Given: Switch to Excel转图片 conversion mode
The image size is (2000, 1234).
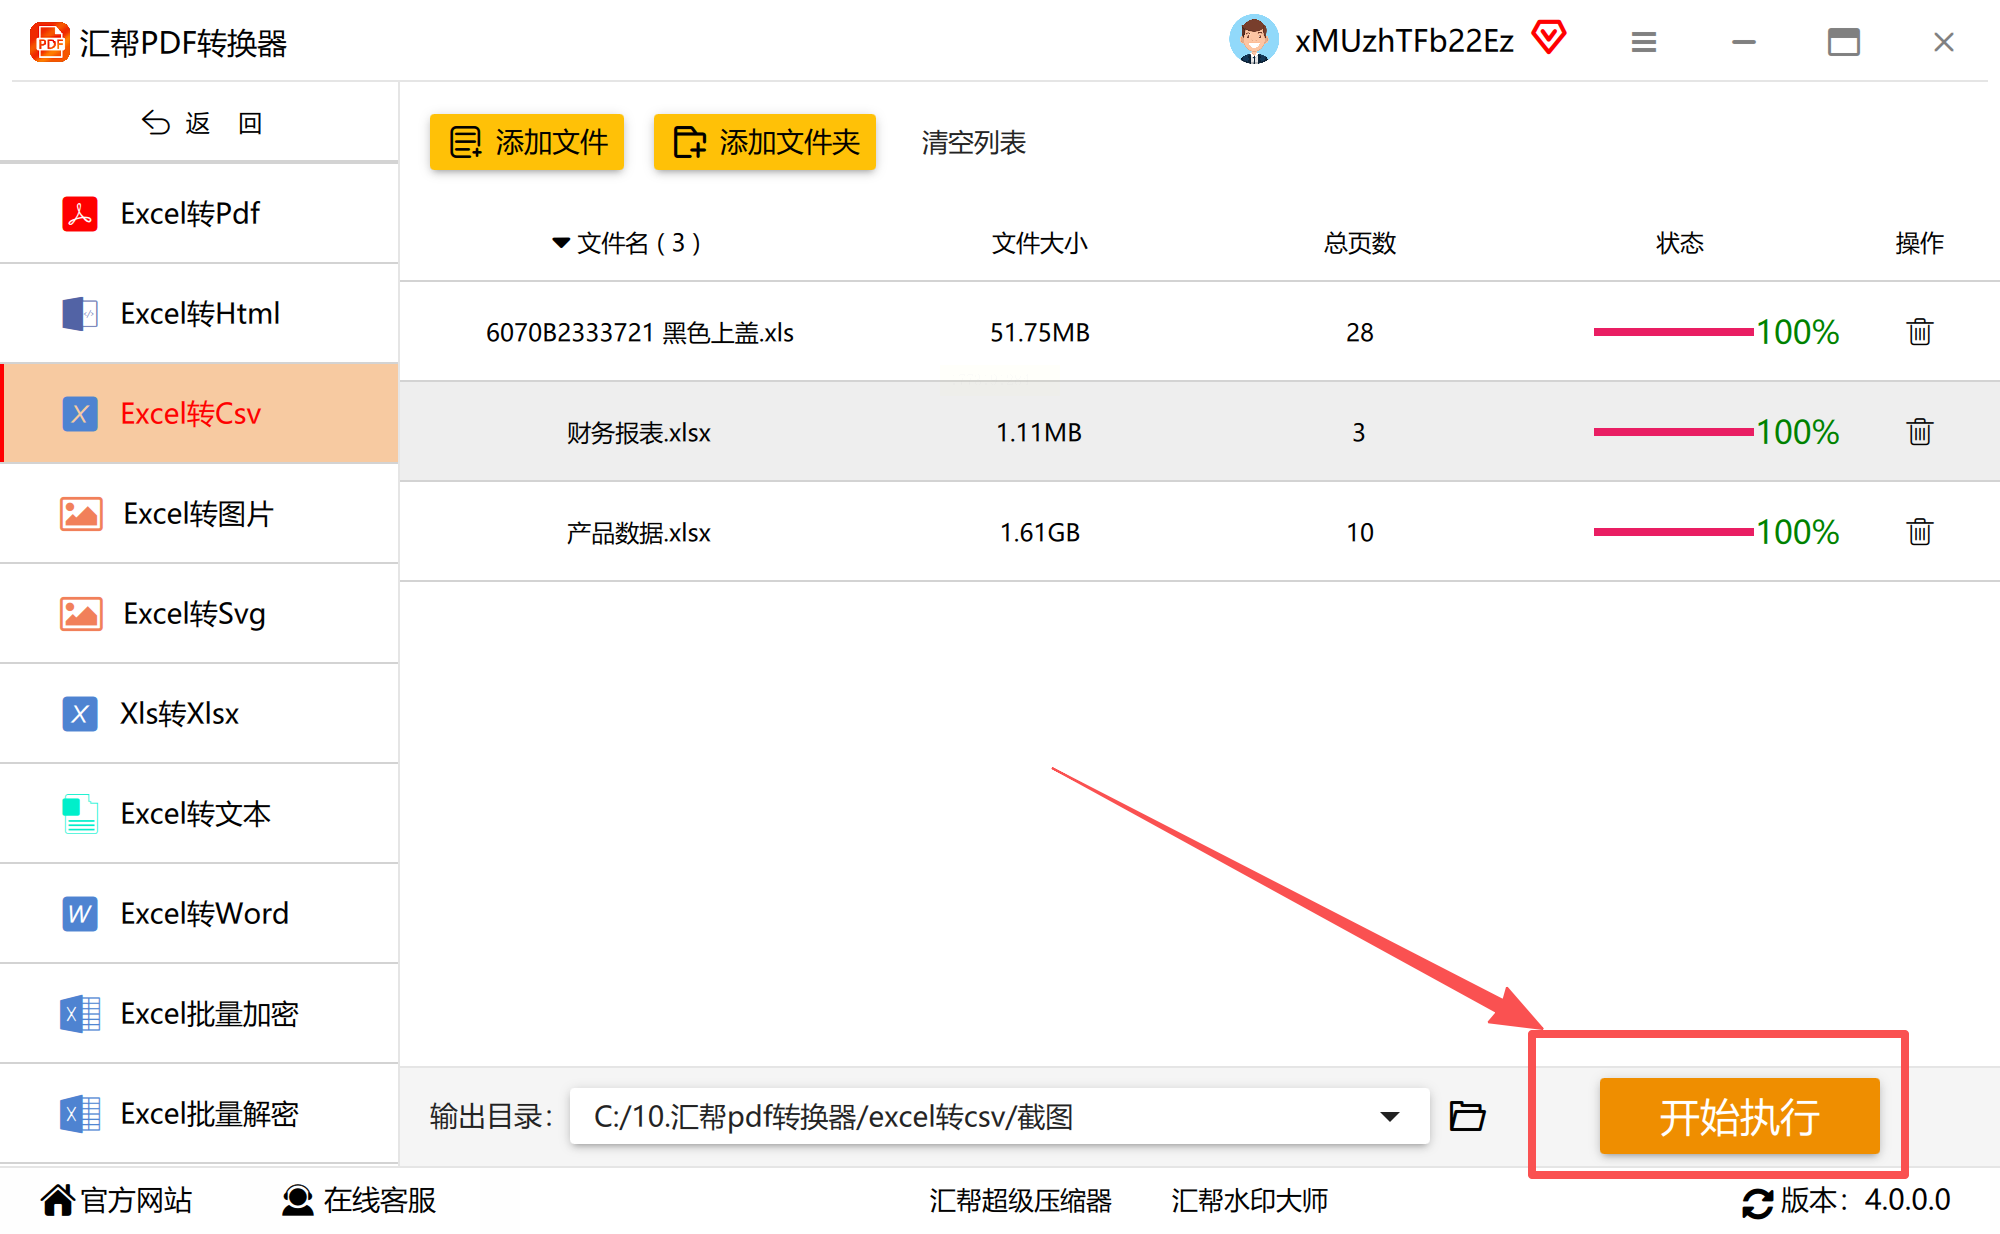Looking at the screenshot, I should click(200, 513).
